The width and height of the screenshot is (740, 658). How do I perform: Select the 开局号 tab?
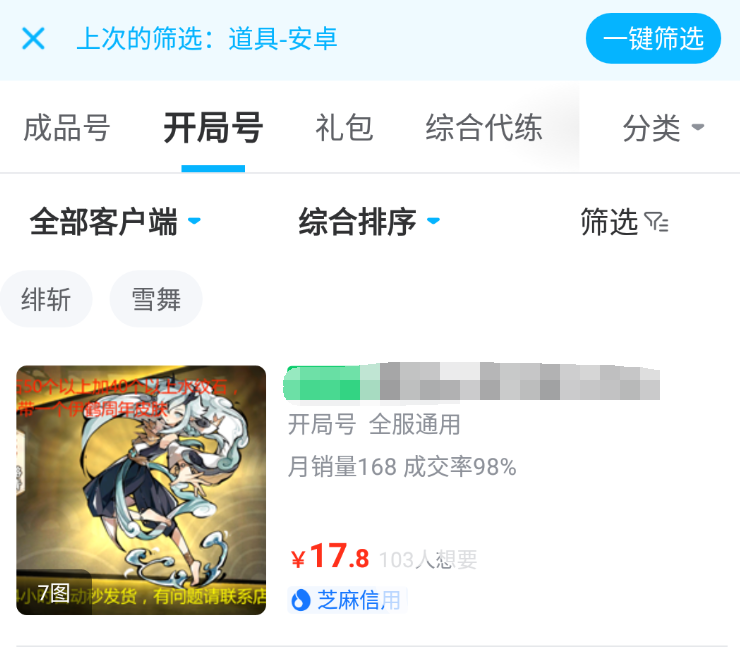point(213,128)
